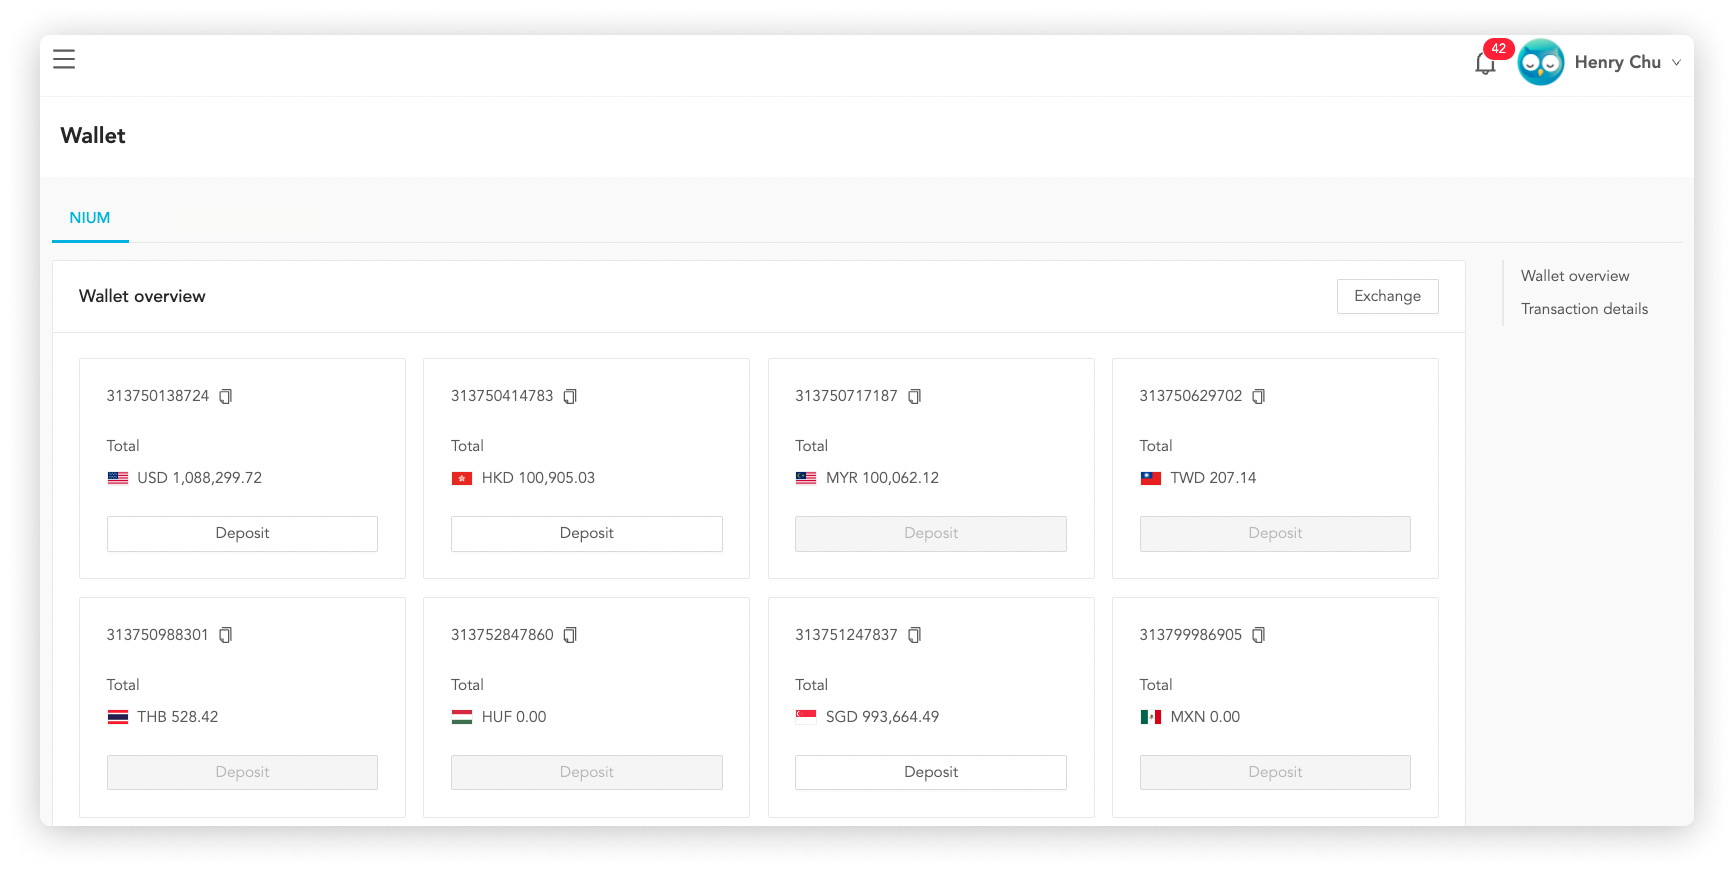Click account number text 313750138724
The width and height of the screenshot is (1734, 871).
tap(158, 396)
